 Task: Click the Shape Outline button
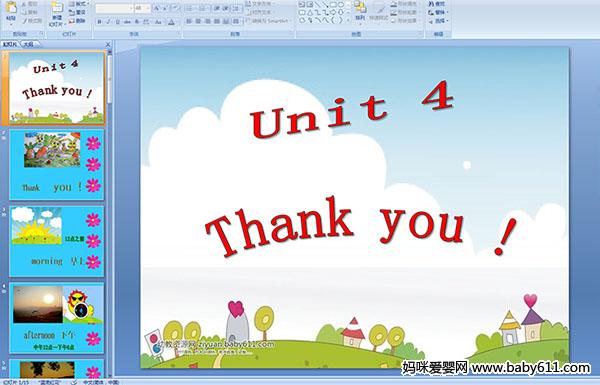pos(405,12)
